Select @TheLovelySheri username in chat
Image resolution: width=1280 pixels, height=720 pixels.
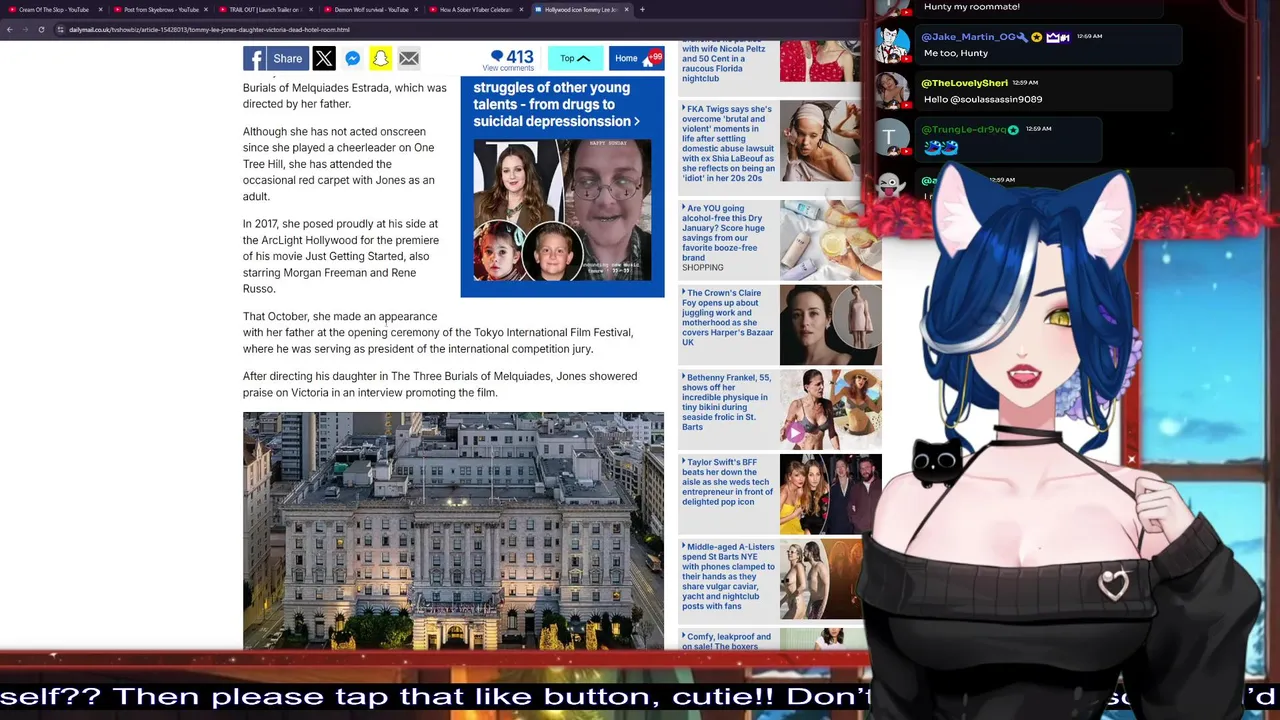click(x=965, y=83)
